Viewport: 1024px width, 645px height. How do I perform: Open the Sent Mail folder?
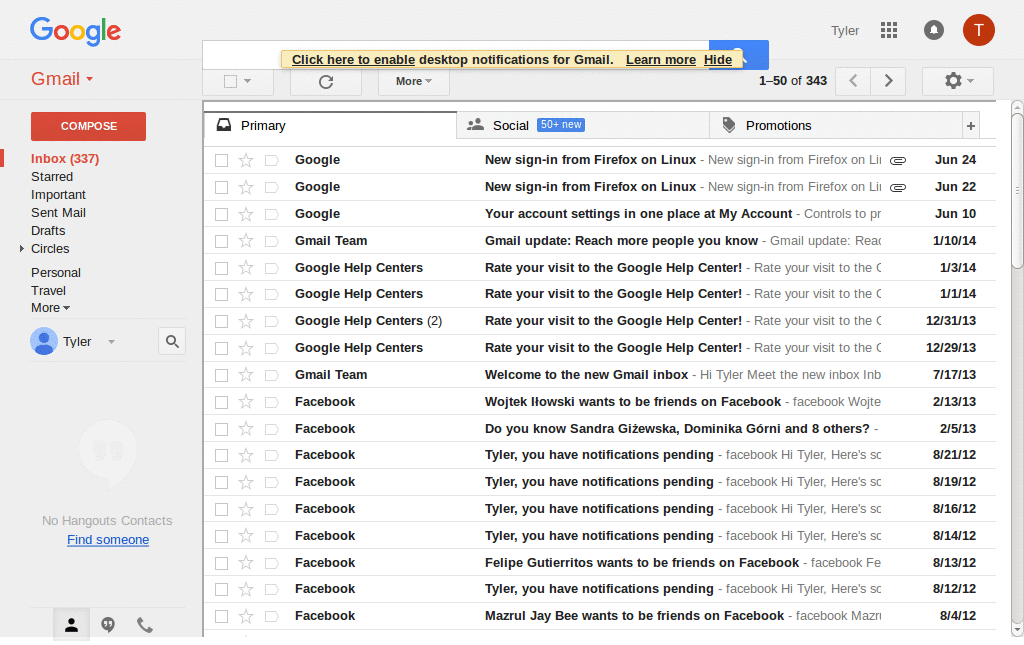click(x=58, y=213)
